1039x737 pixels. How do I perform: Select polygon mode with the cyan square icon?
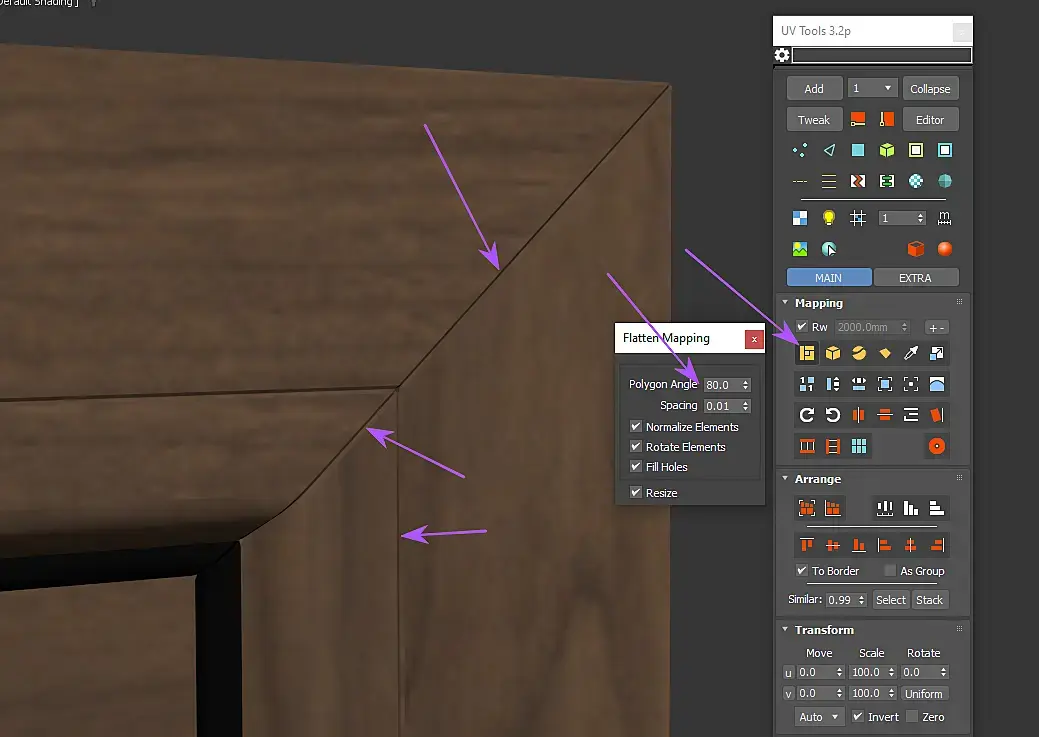pyautogui.click(x=857, y=150)
